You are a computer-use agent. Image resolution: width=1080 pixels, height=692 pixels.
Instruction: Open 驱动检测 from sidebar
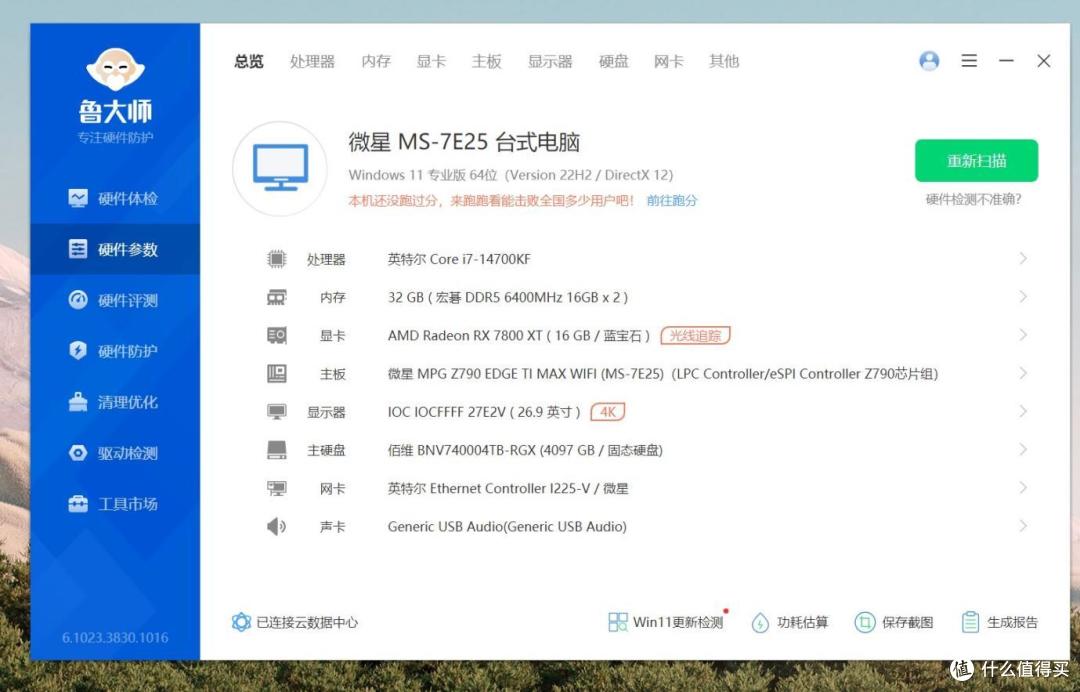(x=114, y=453)
